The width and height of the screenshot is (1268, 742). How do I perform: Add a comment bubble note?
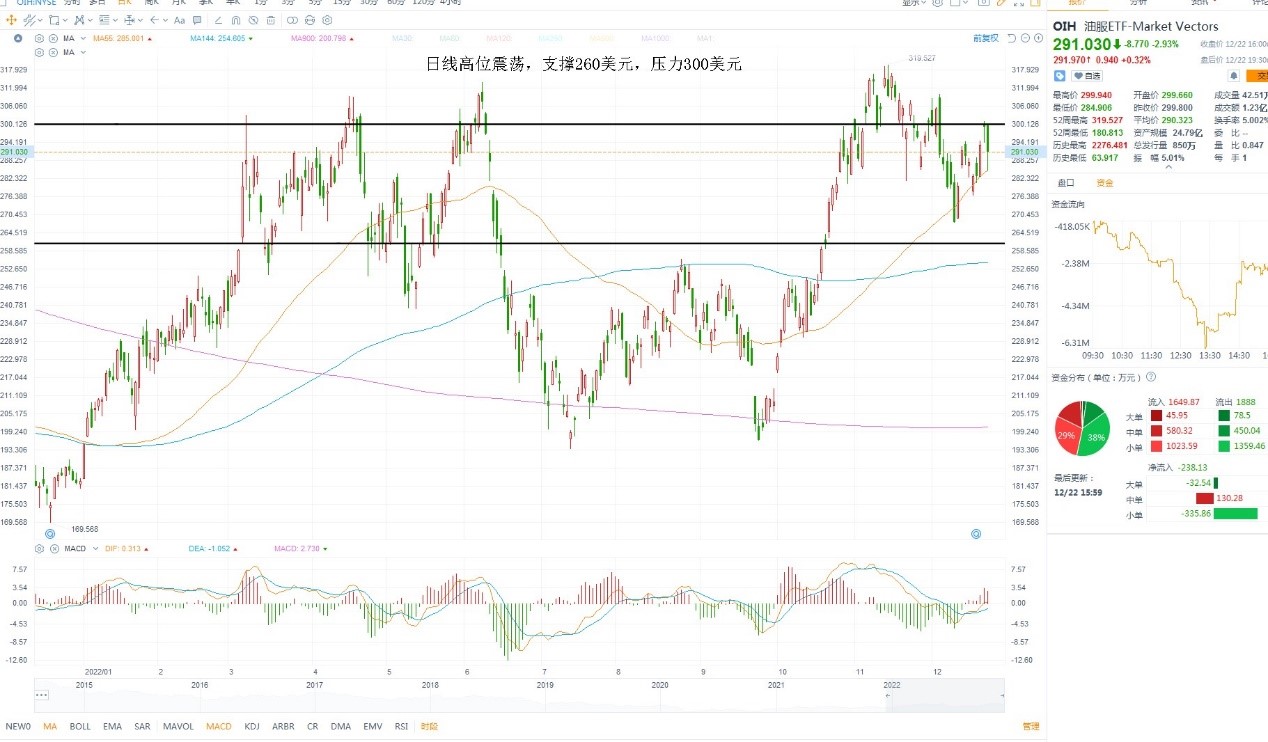point(197,20)
